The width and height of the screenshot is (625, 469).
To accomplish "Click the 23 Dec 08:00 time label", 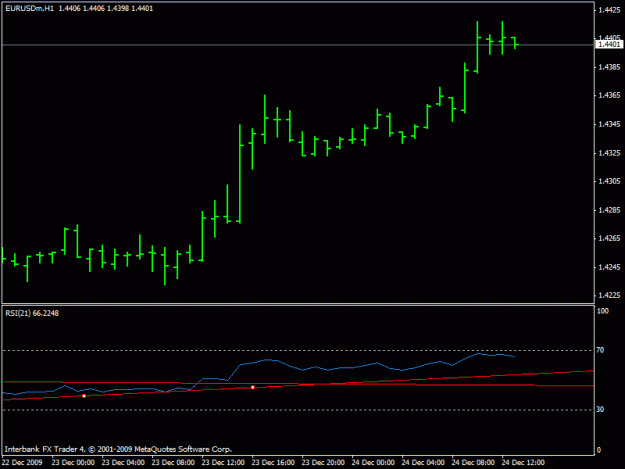I will [173, 463].
